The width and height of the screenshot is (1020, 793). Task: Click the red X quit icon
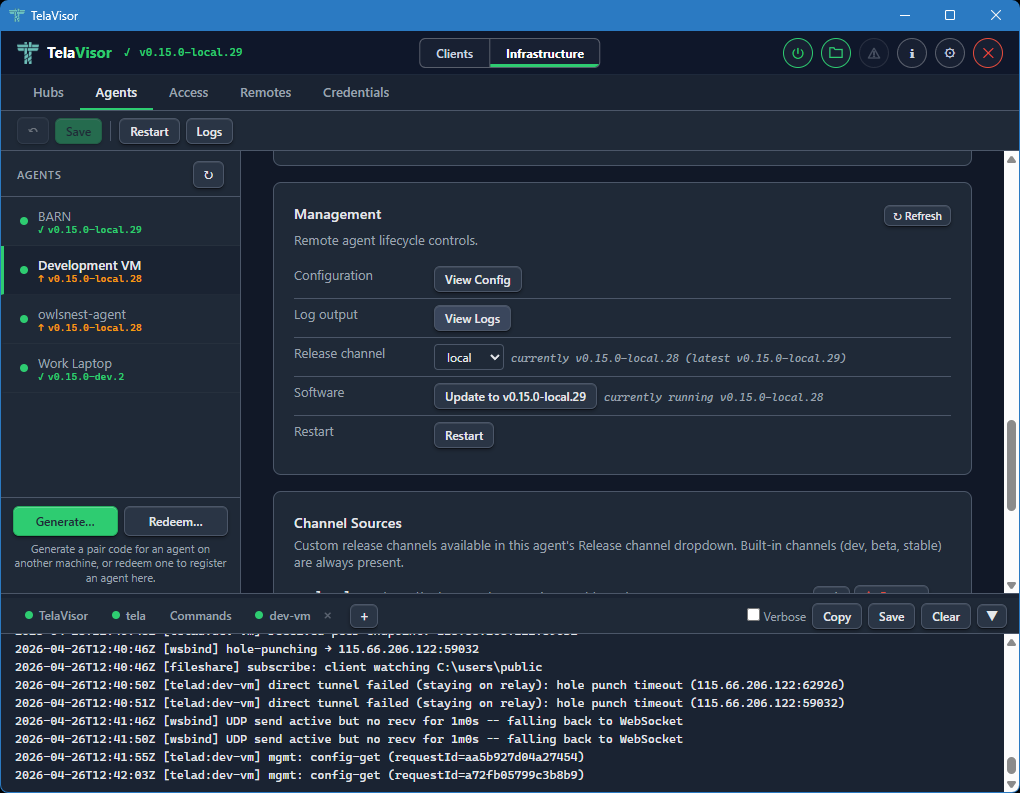click(987, 53)
